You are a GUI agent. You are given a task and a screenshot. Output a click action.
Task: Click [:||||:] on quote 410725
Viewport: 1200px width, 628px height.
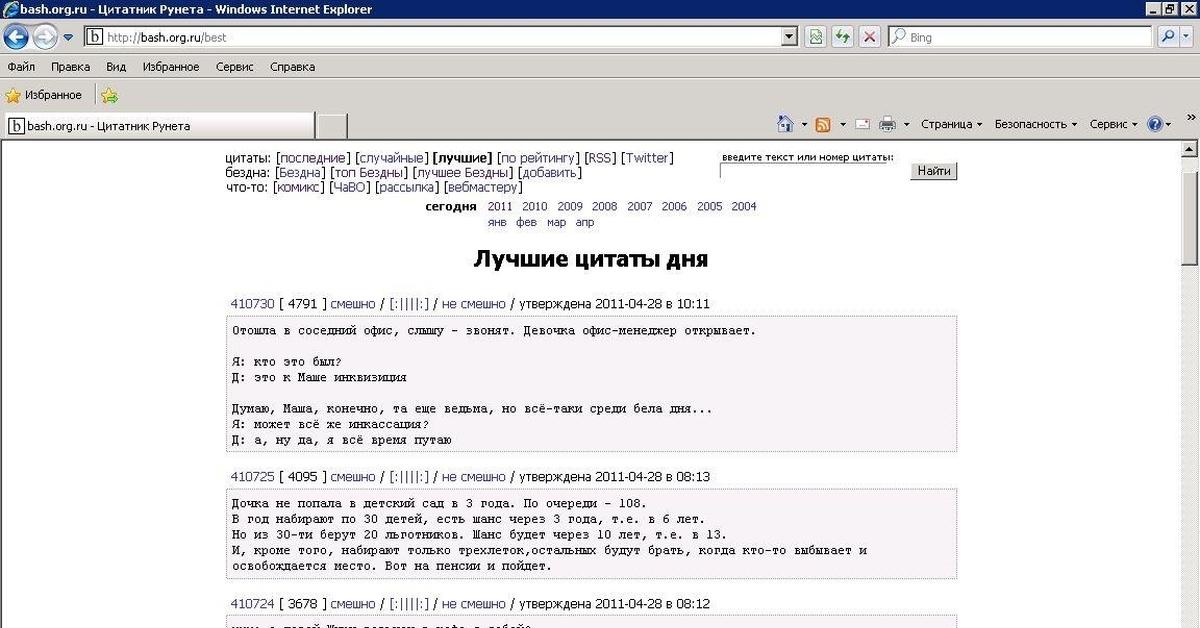pos(409,476)
